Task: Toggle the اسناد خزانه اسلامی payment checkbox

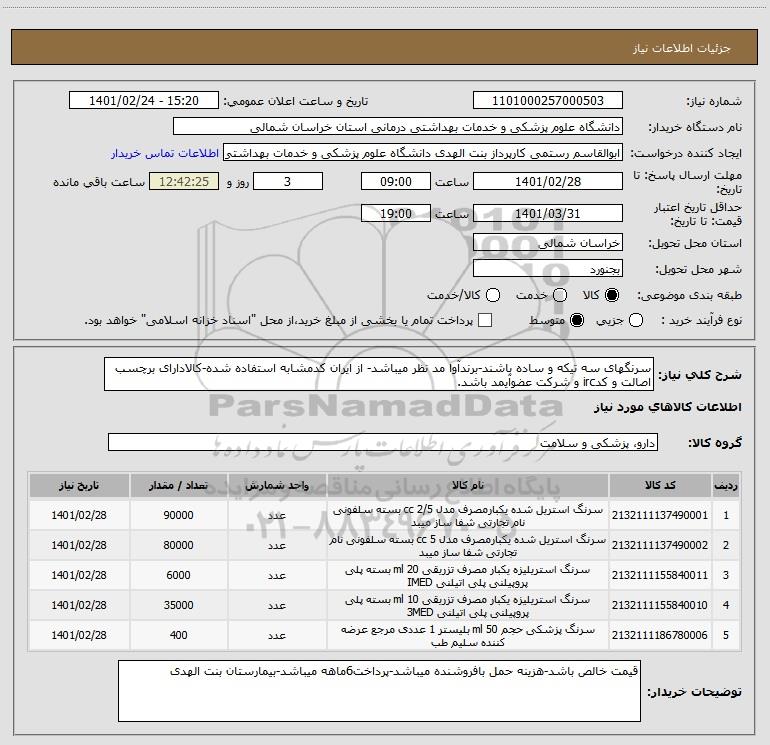Action: coord(485,320)
